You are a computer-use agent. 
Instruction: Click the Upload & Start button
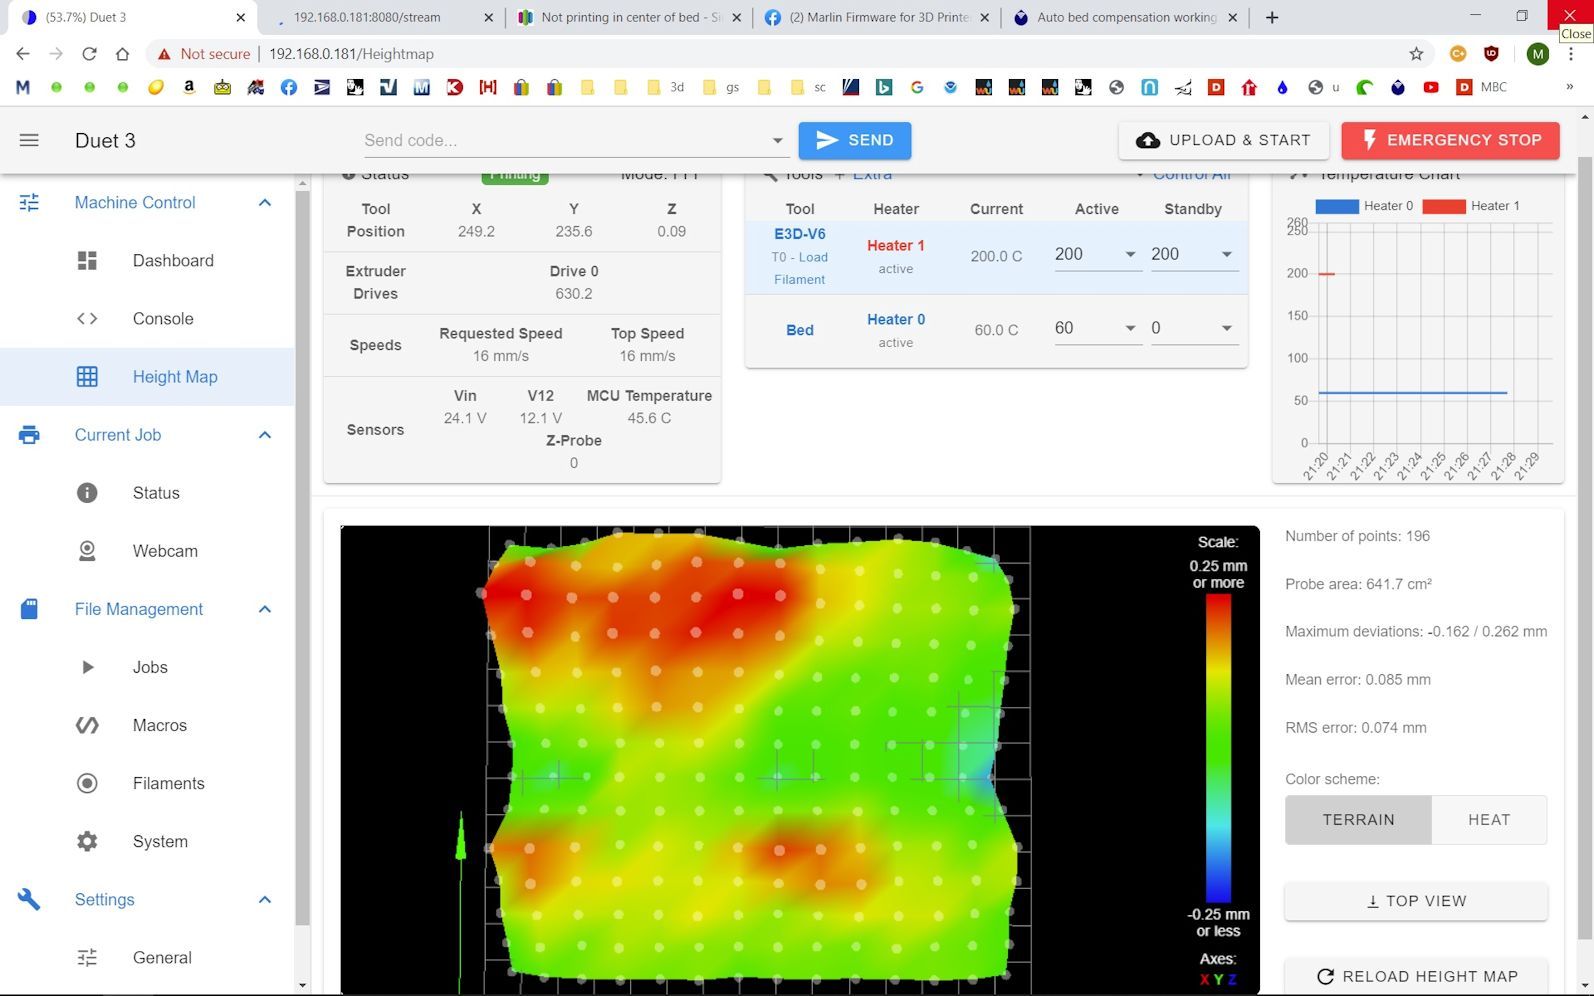coord(1223,140)
